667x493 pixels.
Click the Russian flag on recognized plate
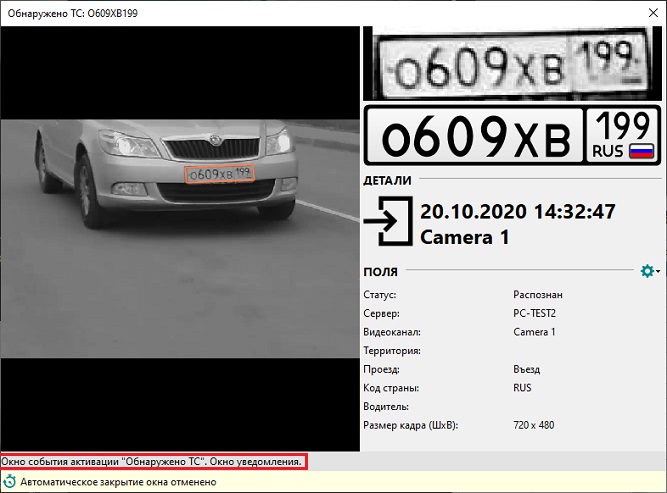641,151
